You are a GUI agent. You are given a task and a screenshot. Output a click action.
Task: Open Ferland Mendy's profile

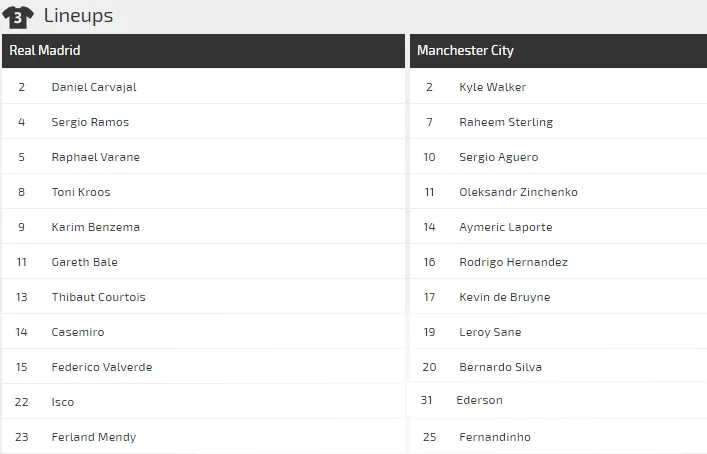point(94,437)
